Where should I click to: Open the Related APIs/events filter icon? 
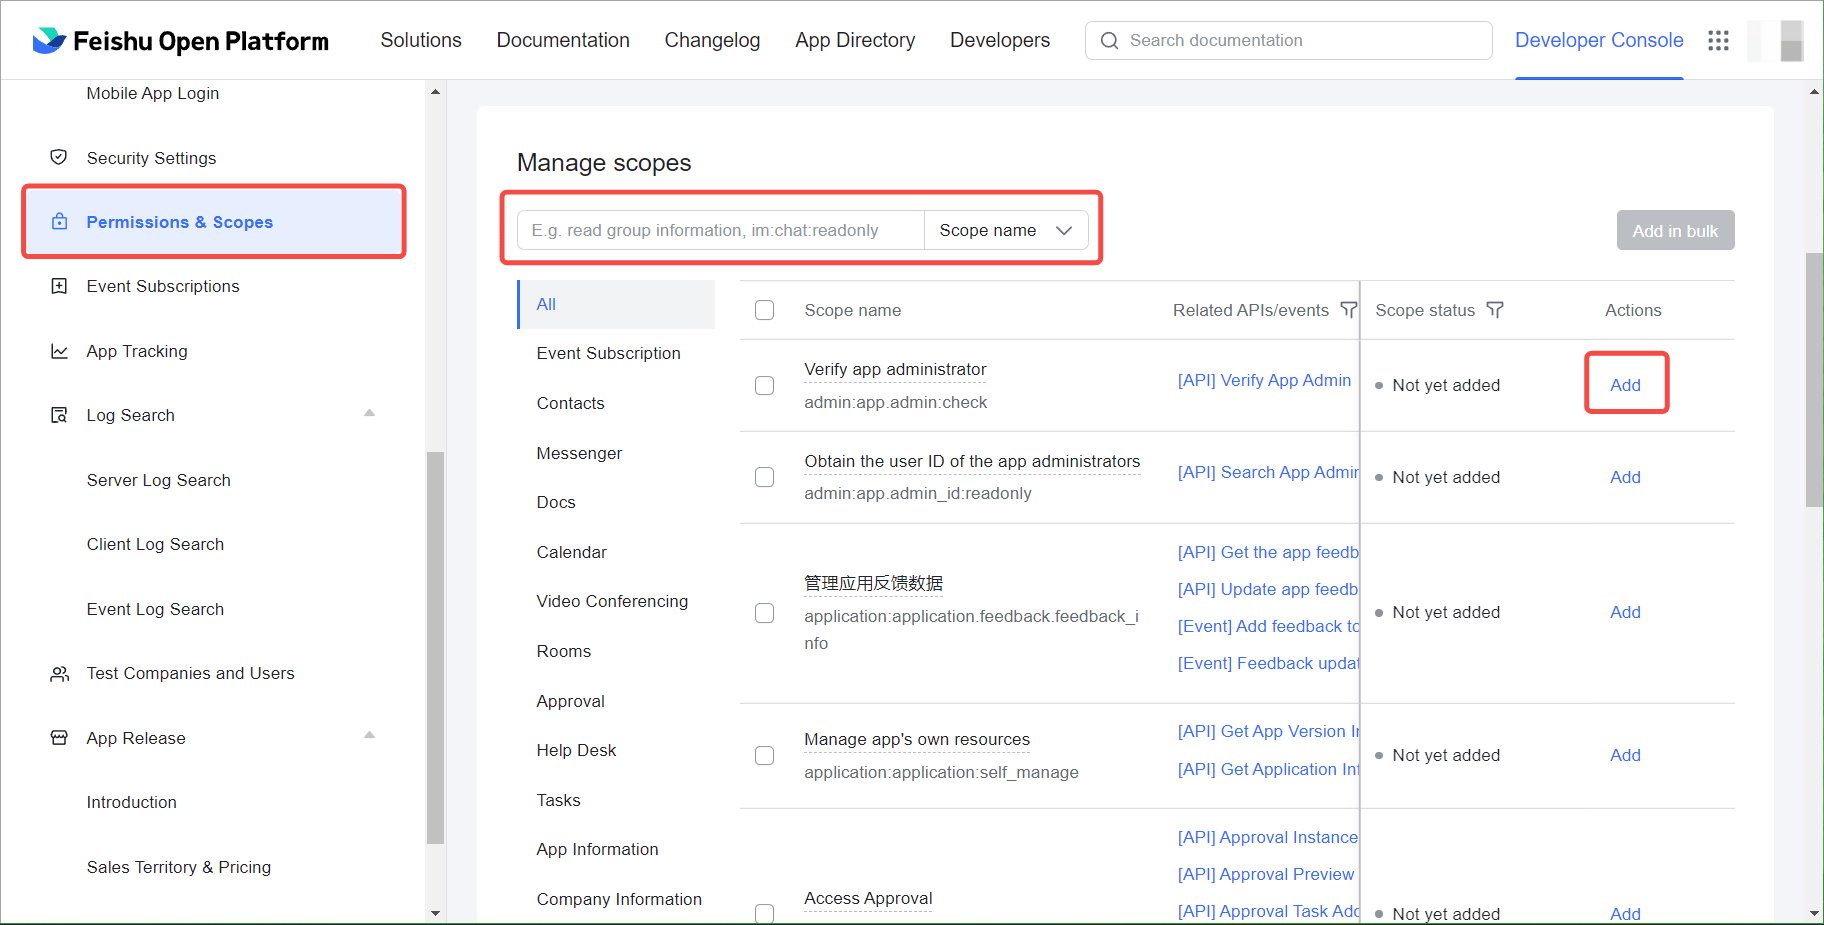[1348, 310]
